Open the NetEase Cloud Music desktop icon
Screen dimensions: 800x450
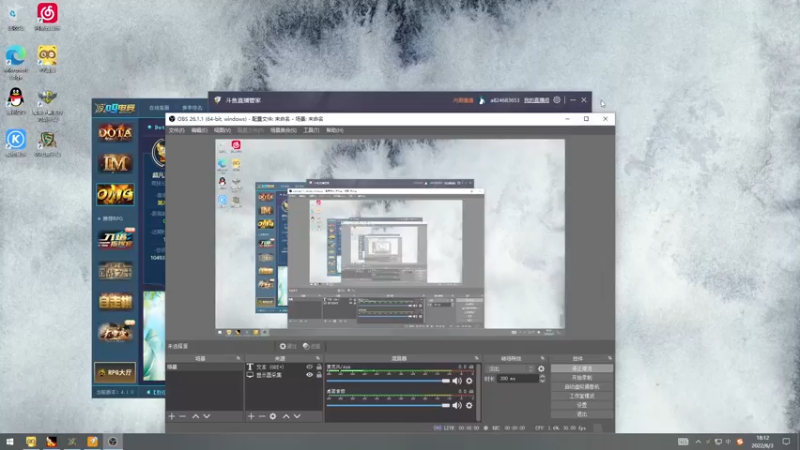coord(47,16)
